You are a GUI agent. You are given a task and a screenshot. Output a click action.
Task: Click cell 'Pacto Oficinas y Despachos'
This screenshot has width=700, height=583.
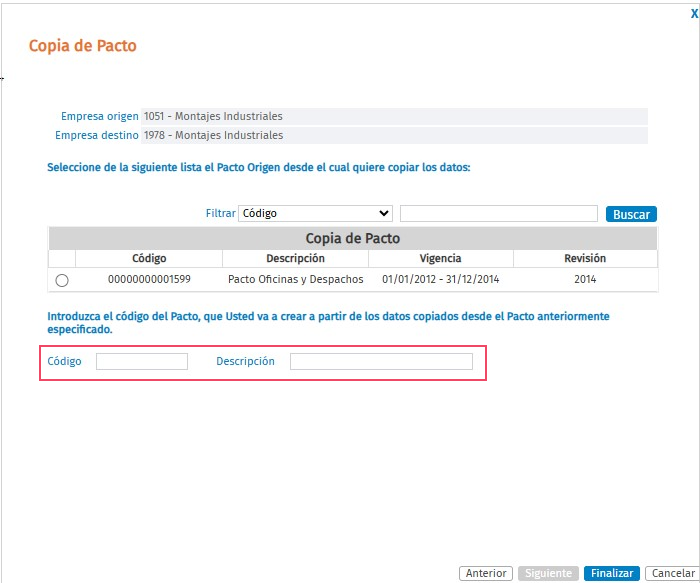click(296, 279)
